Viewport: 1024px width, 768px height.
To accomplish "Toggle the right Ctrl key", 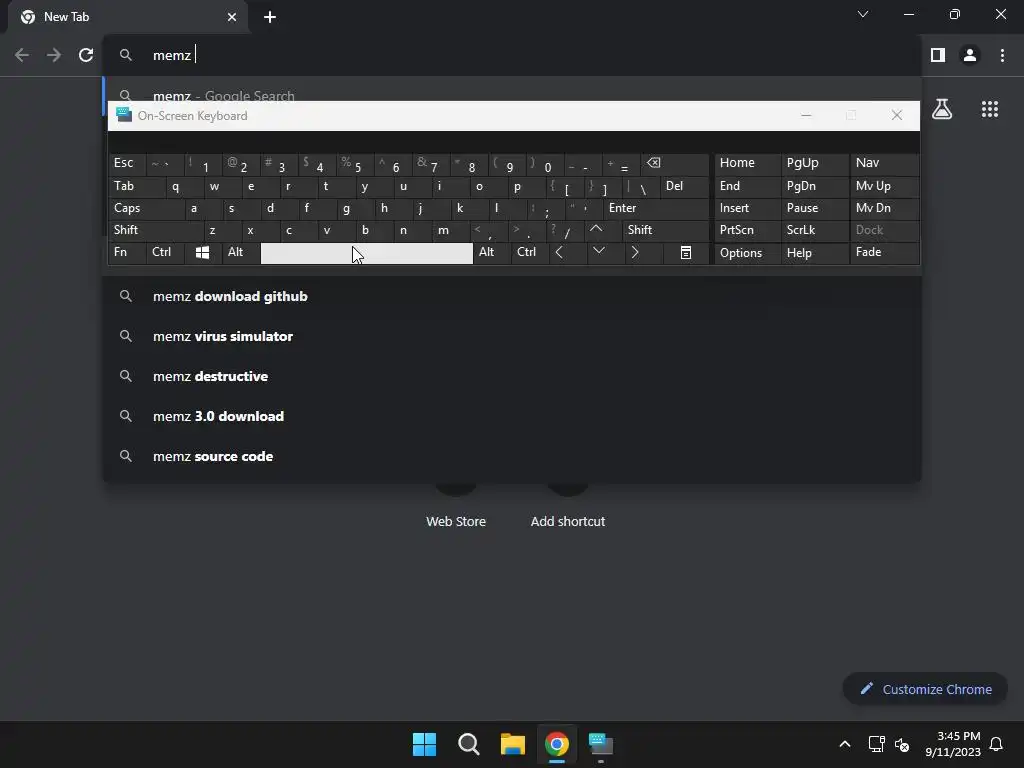I will (x=530, y=252).
